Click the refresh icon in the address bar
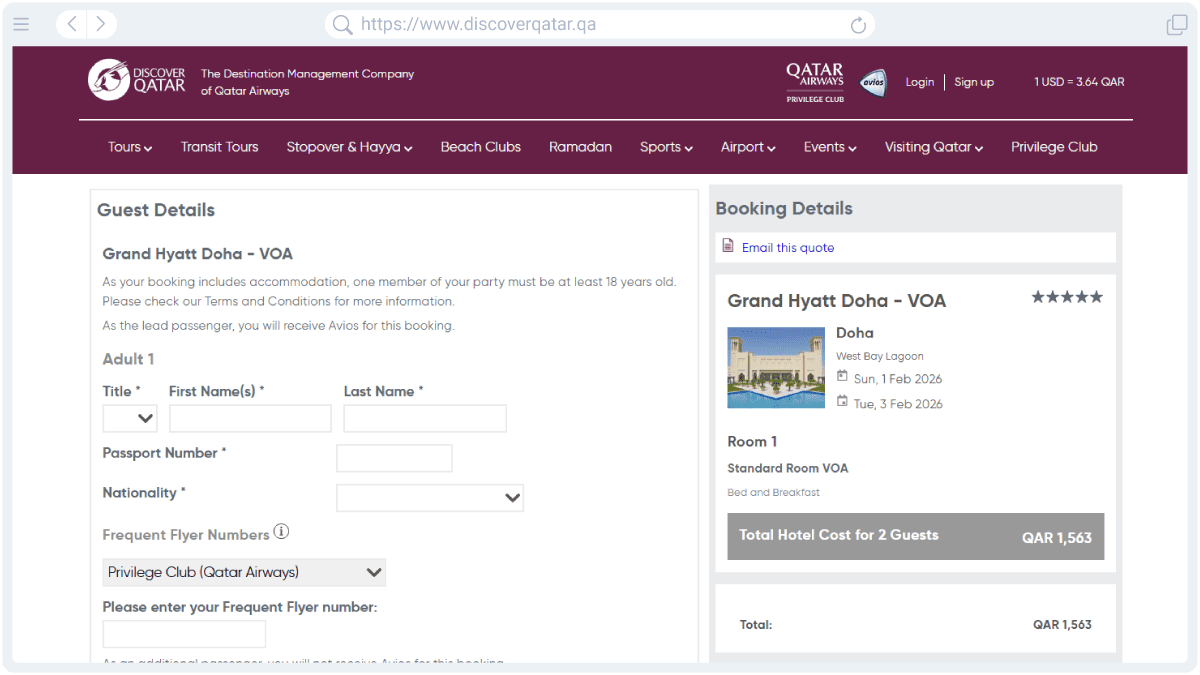 [x=858, y=25]
